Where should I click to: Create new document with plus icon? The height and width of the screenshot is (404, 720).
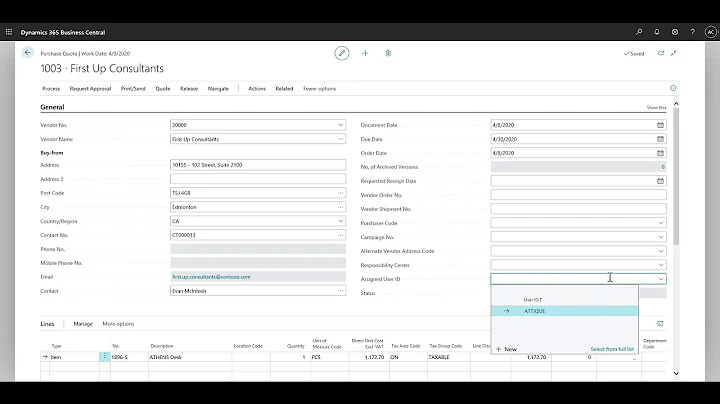365,53
